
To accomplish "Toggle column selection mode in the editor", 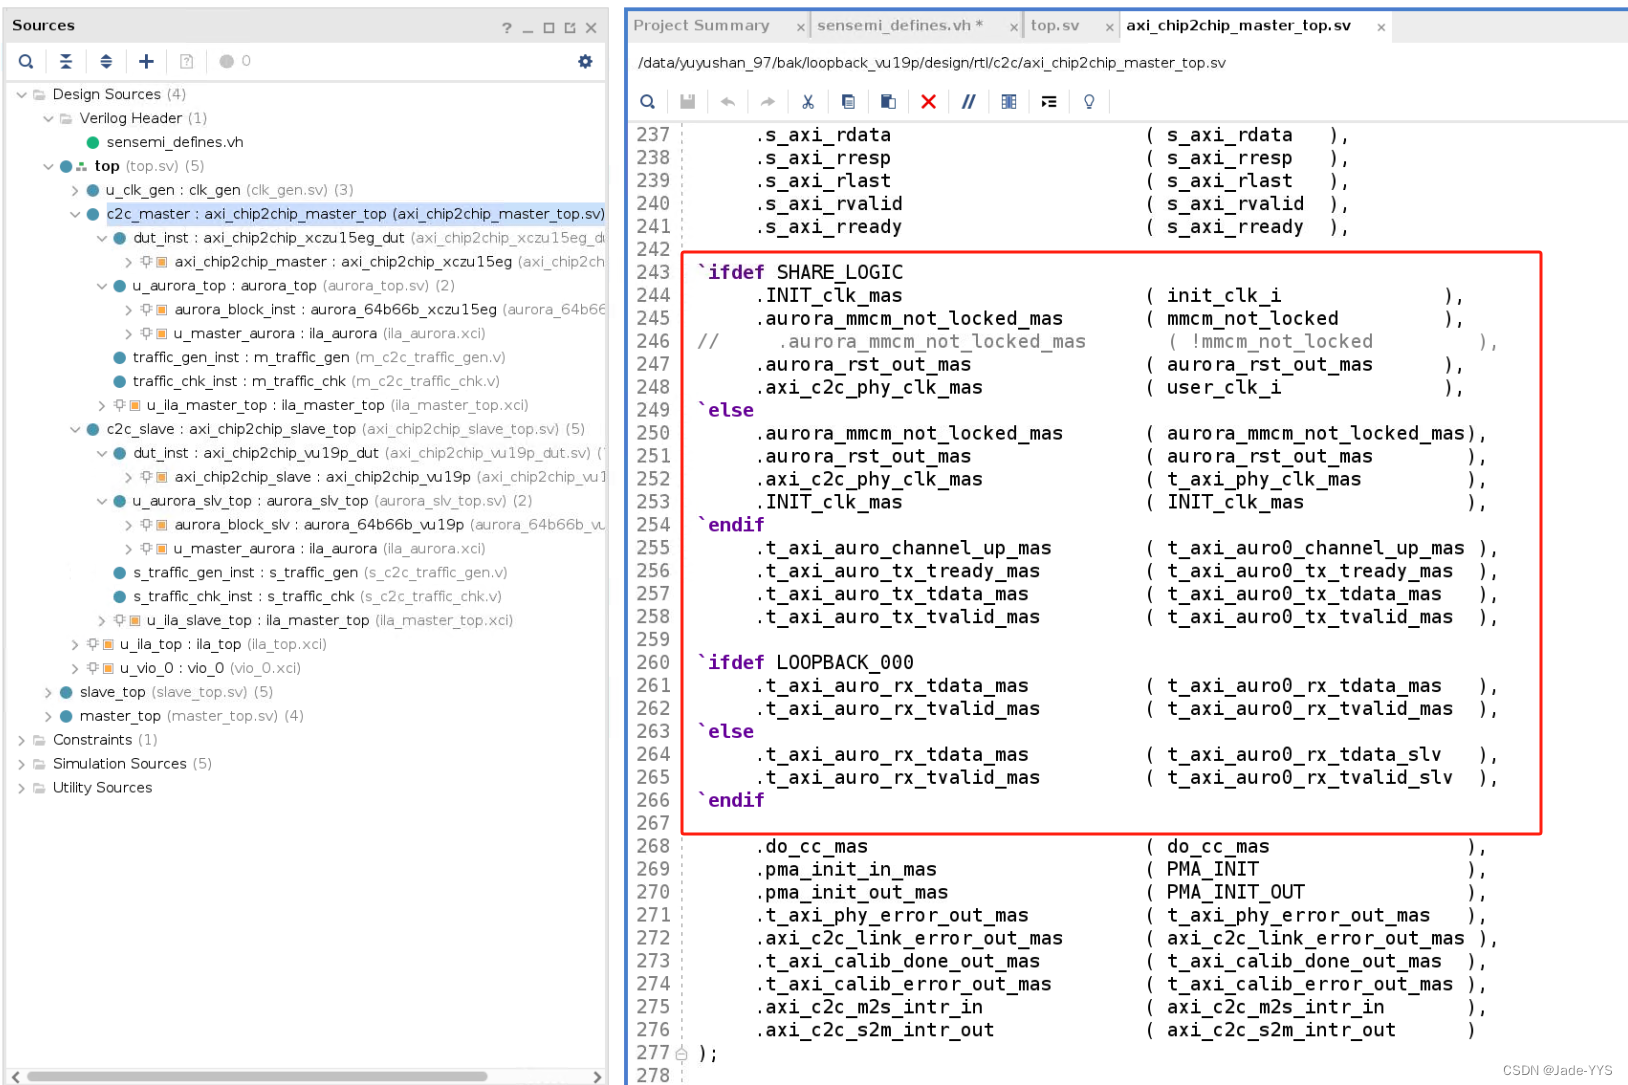I will click(1008, 101).
